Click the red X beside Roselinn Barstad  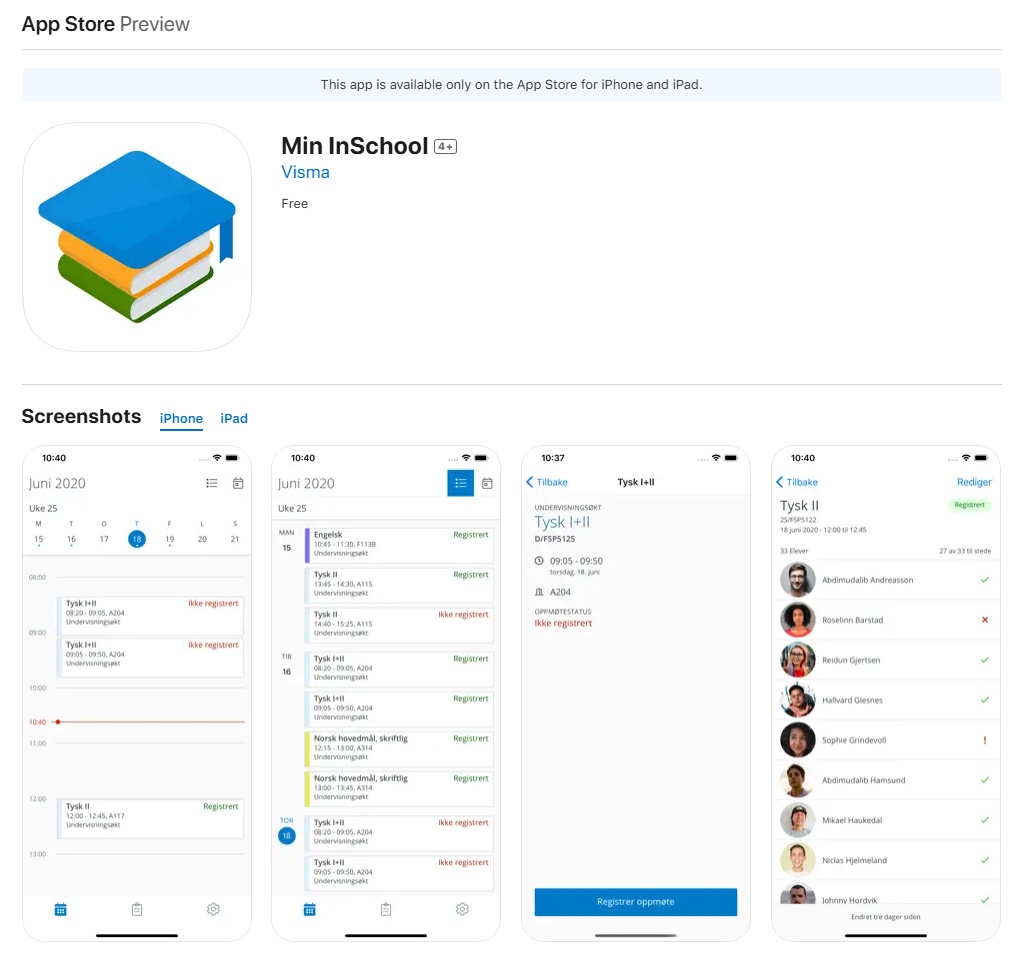[x=984, y=620]
